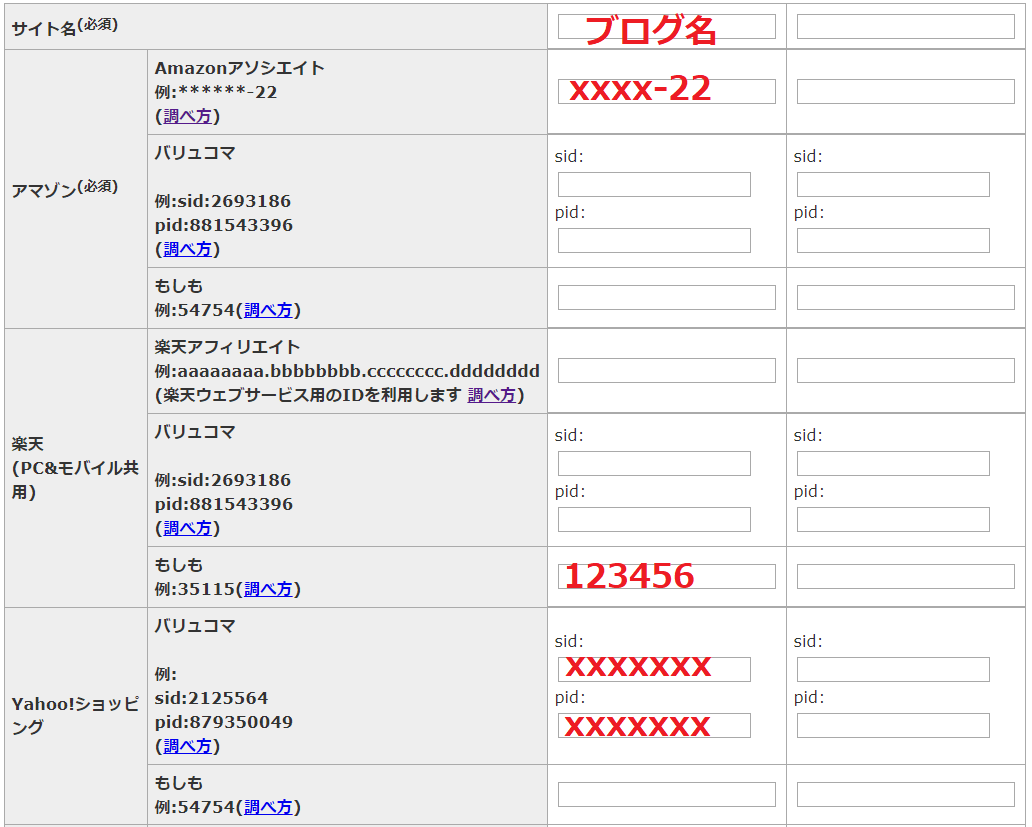Click the example text 例:******-22
This screenshot has width=1032, height=827.
216,92
